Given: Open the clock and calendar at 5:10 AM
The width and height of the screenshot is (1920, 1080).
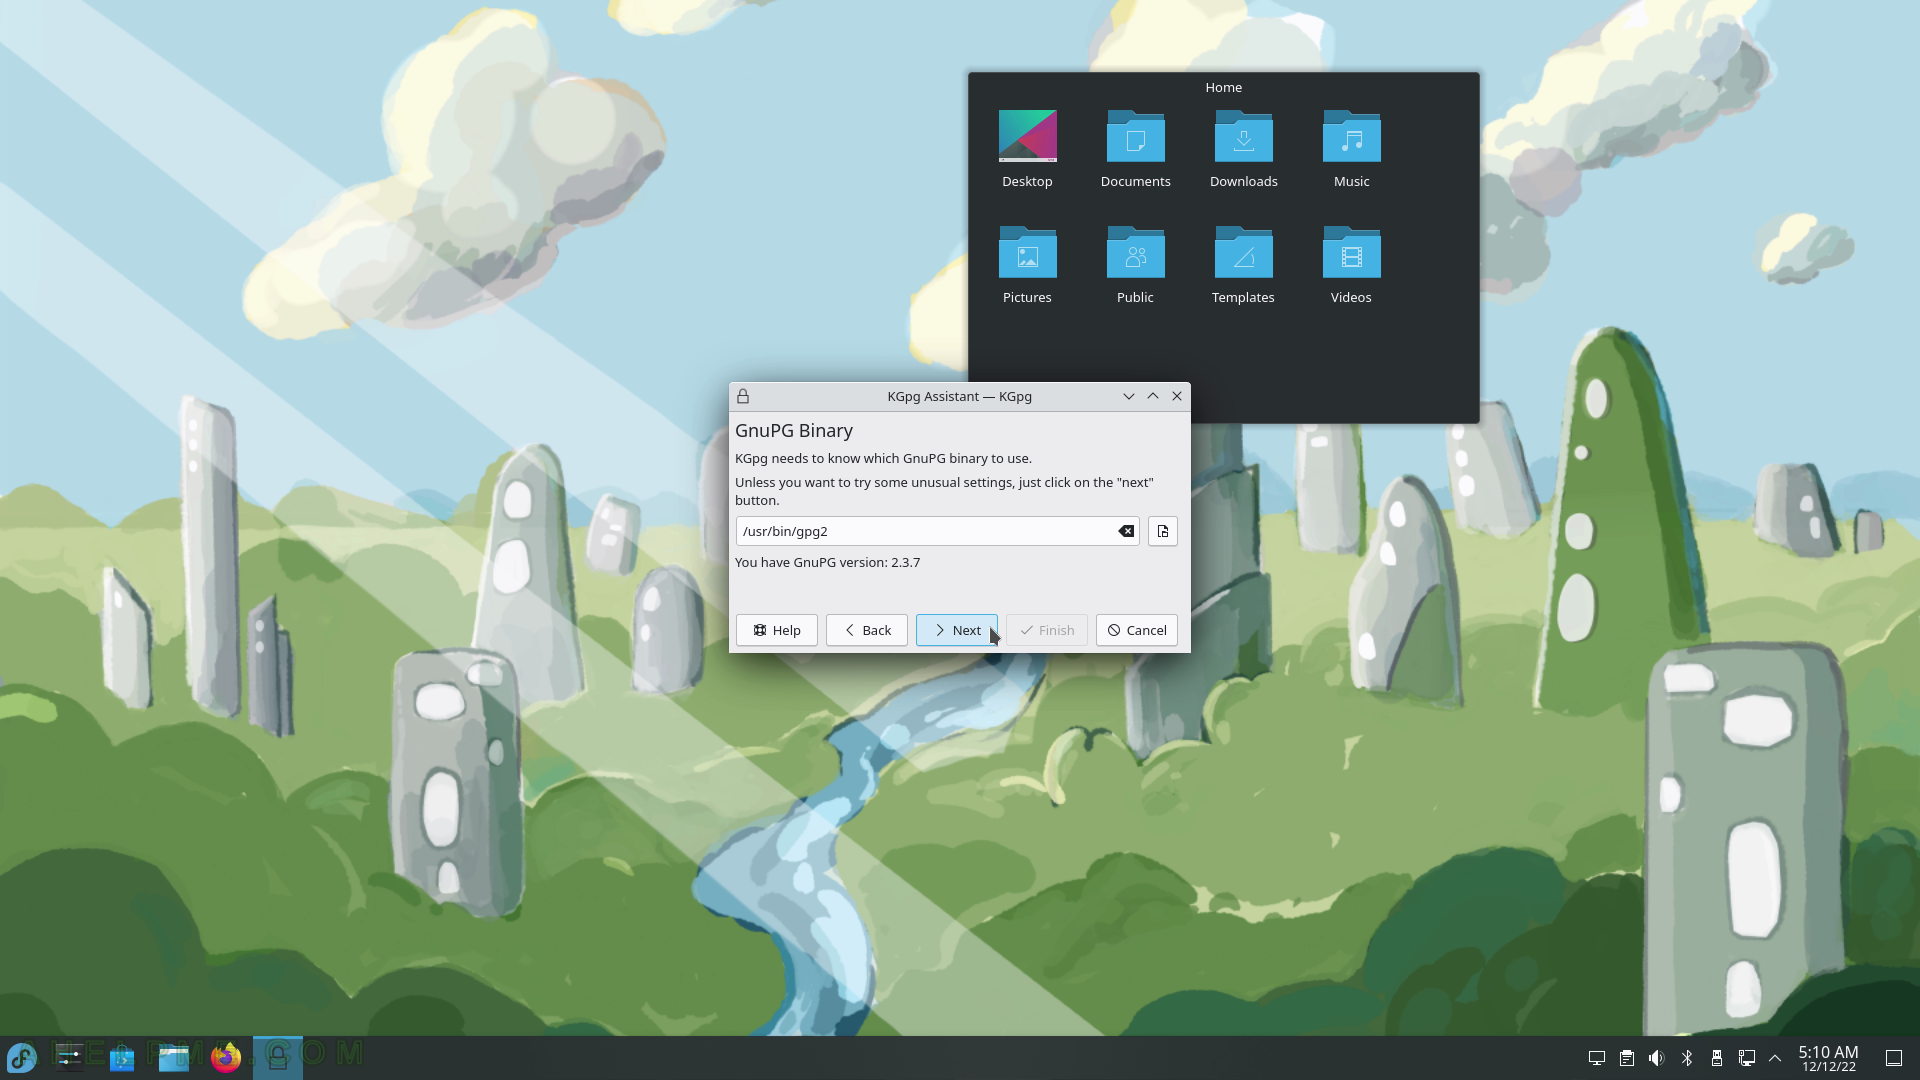Looking at the screenshot, I should coord(1828,1058).
